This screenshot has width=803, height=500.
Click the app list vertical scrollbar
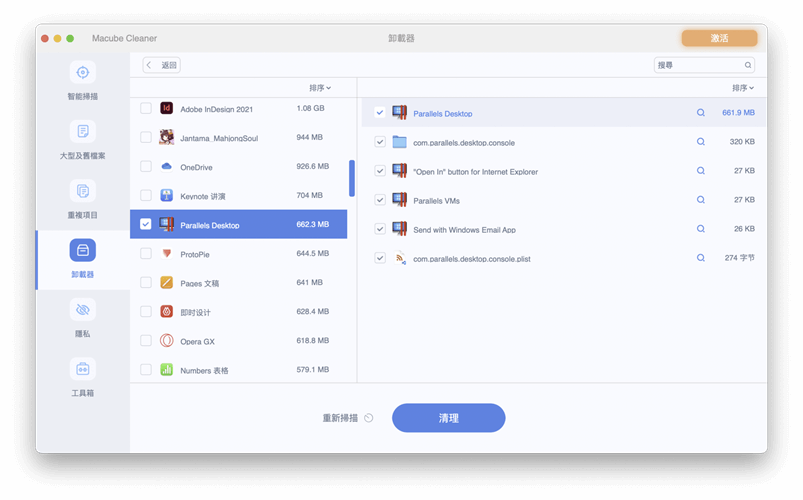(x=352, y=178)
